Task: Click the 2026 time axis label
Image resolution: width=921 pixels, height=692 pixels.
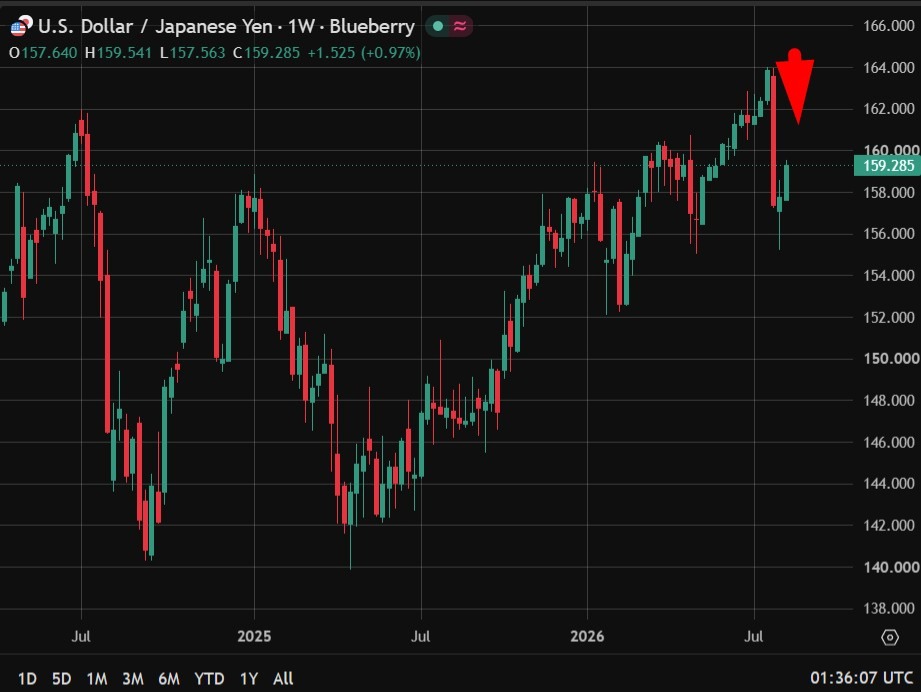Action: (x=587, y=636)
